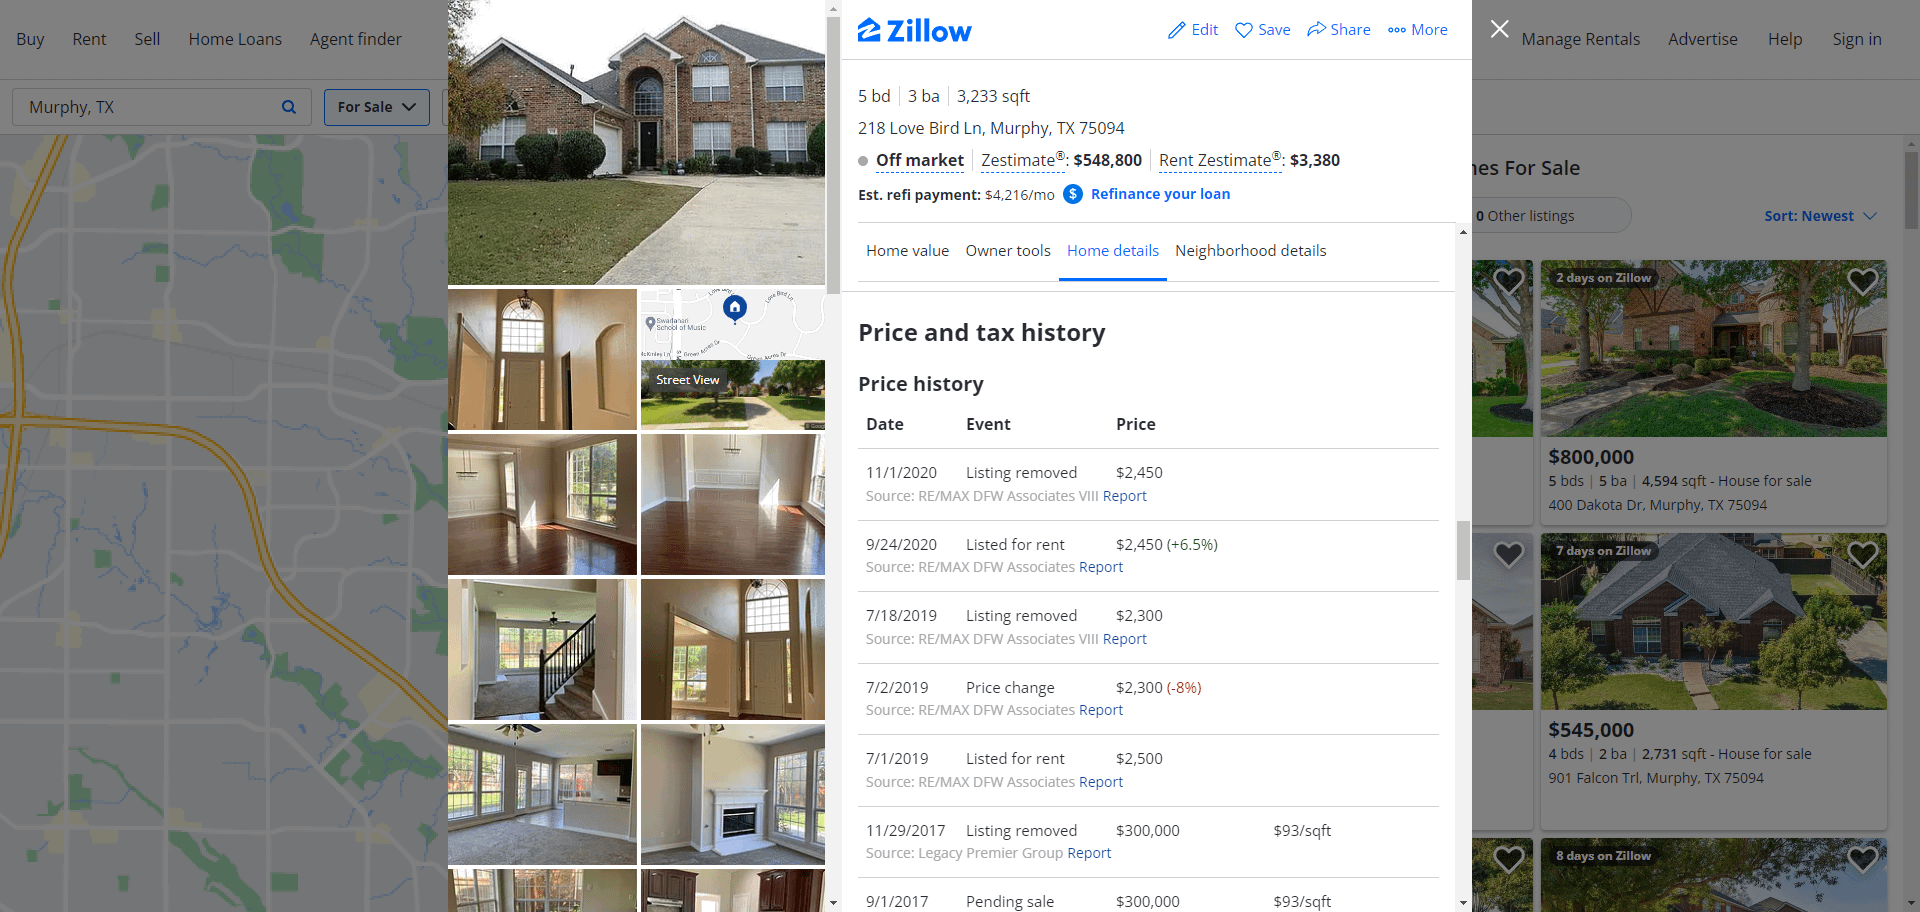
Task: Favorite the $545,000 Falcon Trl listing
Action: [1862, 555]
